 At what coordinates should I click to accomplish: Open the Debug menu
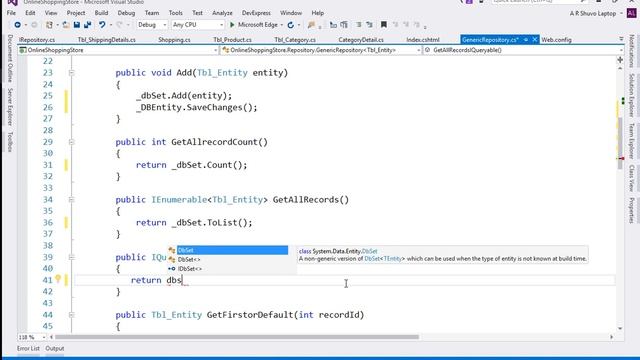coord(126,13)
